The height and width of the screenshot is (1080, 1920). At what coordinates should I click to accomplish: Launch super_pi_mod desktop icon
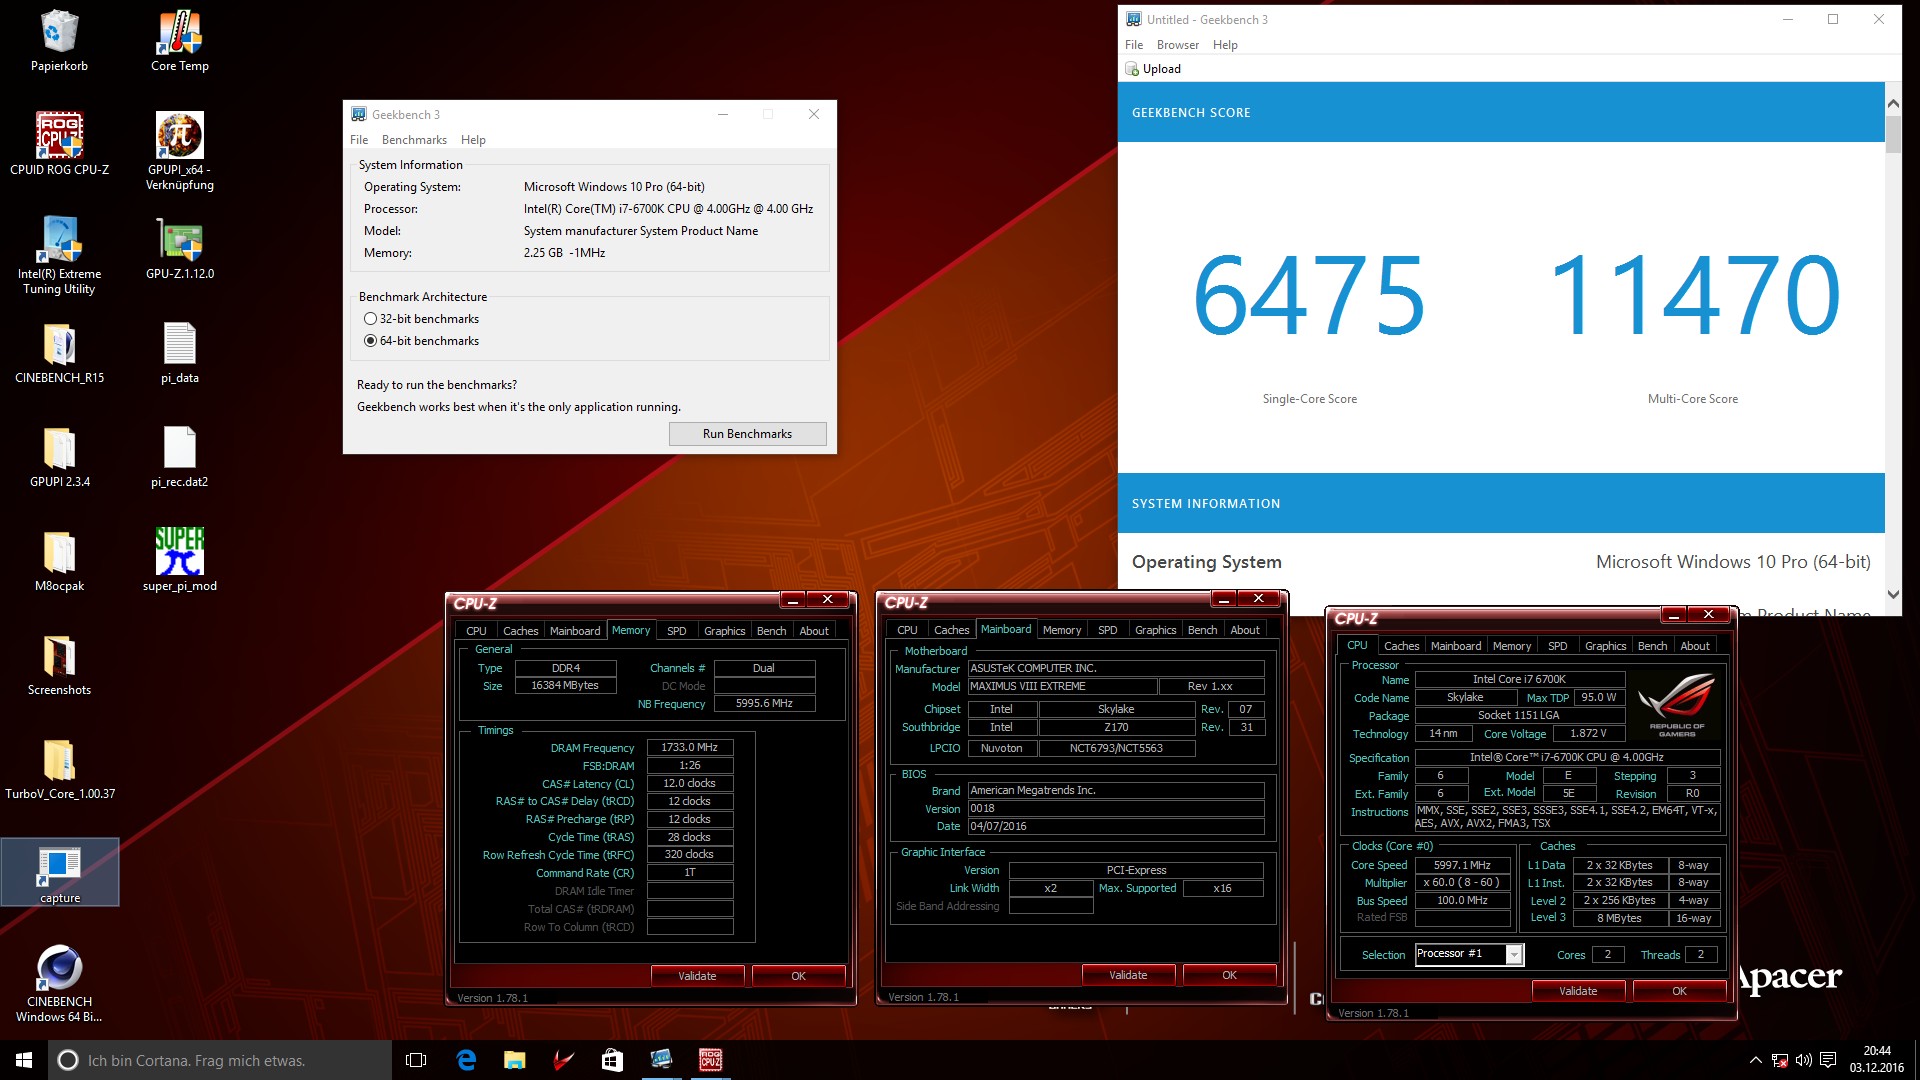[x=180, y=560]
